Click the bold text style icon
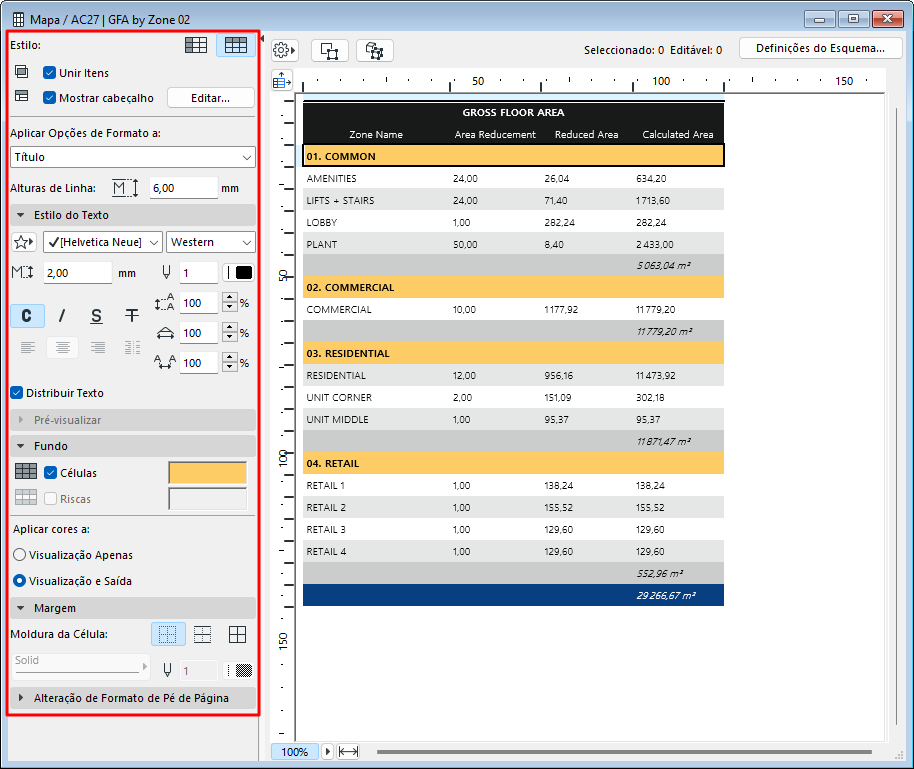 (x=27, y=316)
